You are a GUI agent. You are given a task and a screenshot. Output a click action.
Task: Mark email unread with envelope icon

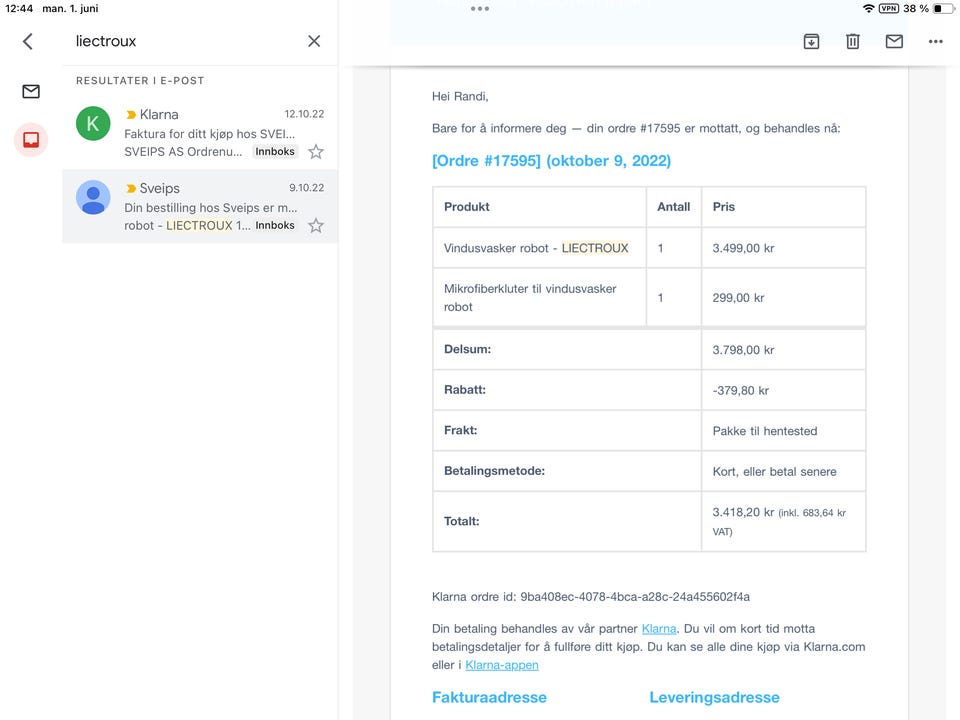(894, 42)
